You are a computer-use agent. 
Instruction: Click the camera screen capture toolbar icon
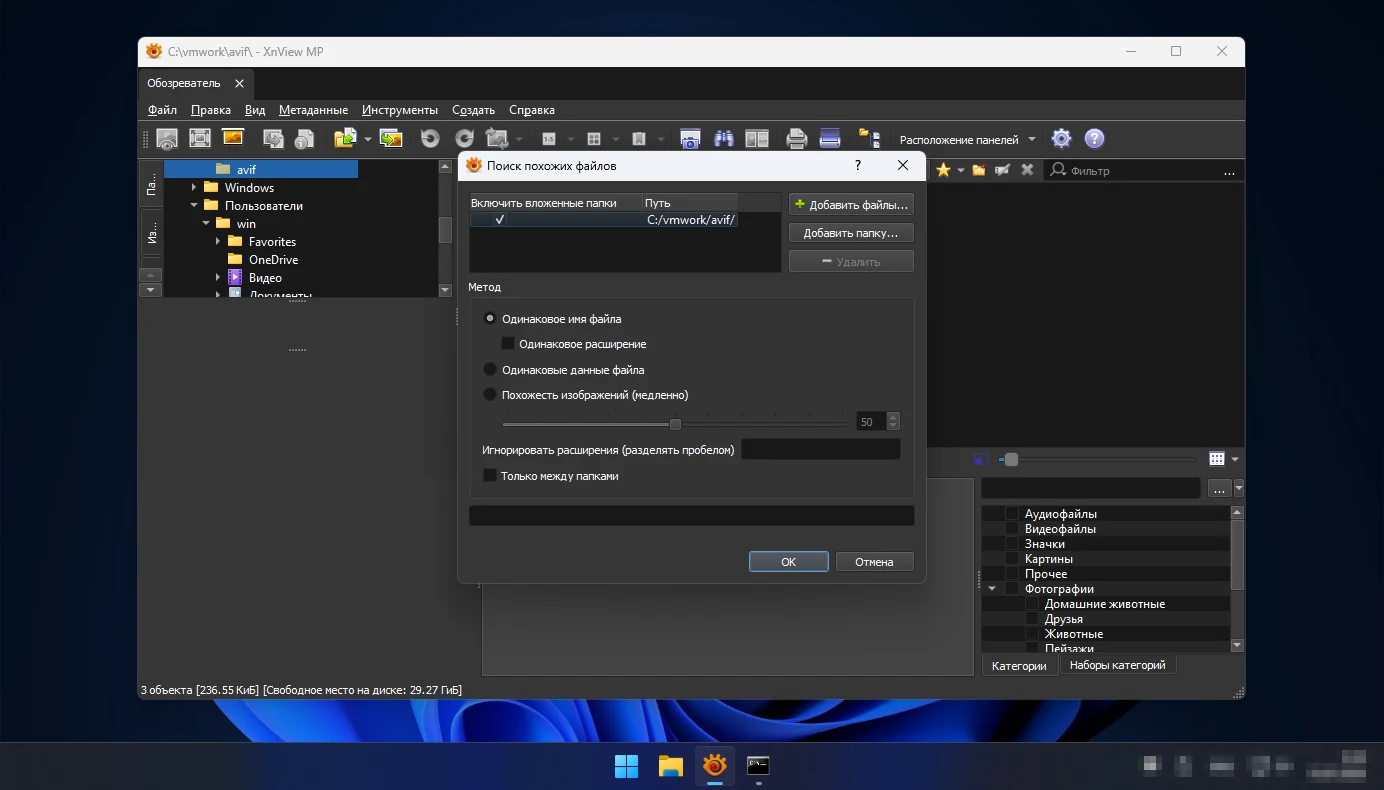(x=690, y=139)
